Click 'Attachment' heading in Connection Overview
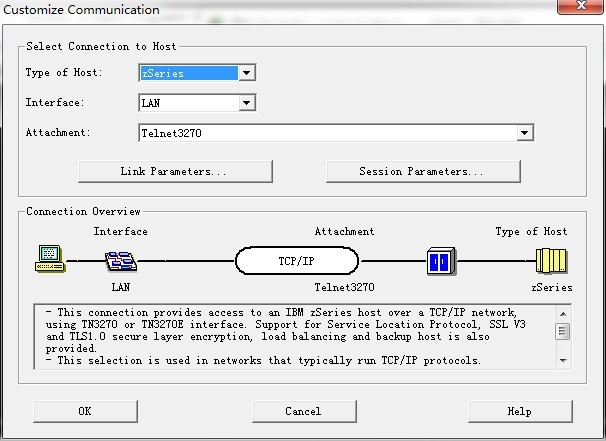Screen dimensions: 606x441 [x=344, y=231]
